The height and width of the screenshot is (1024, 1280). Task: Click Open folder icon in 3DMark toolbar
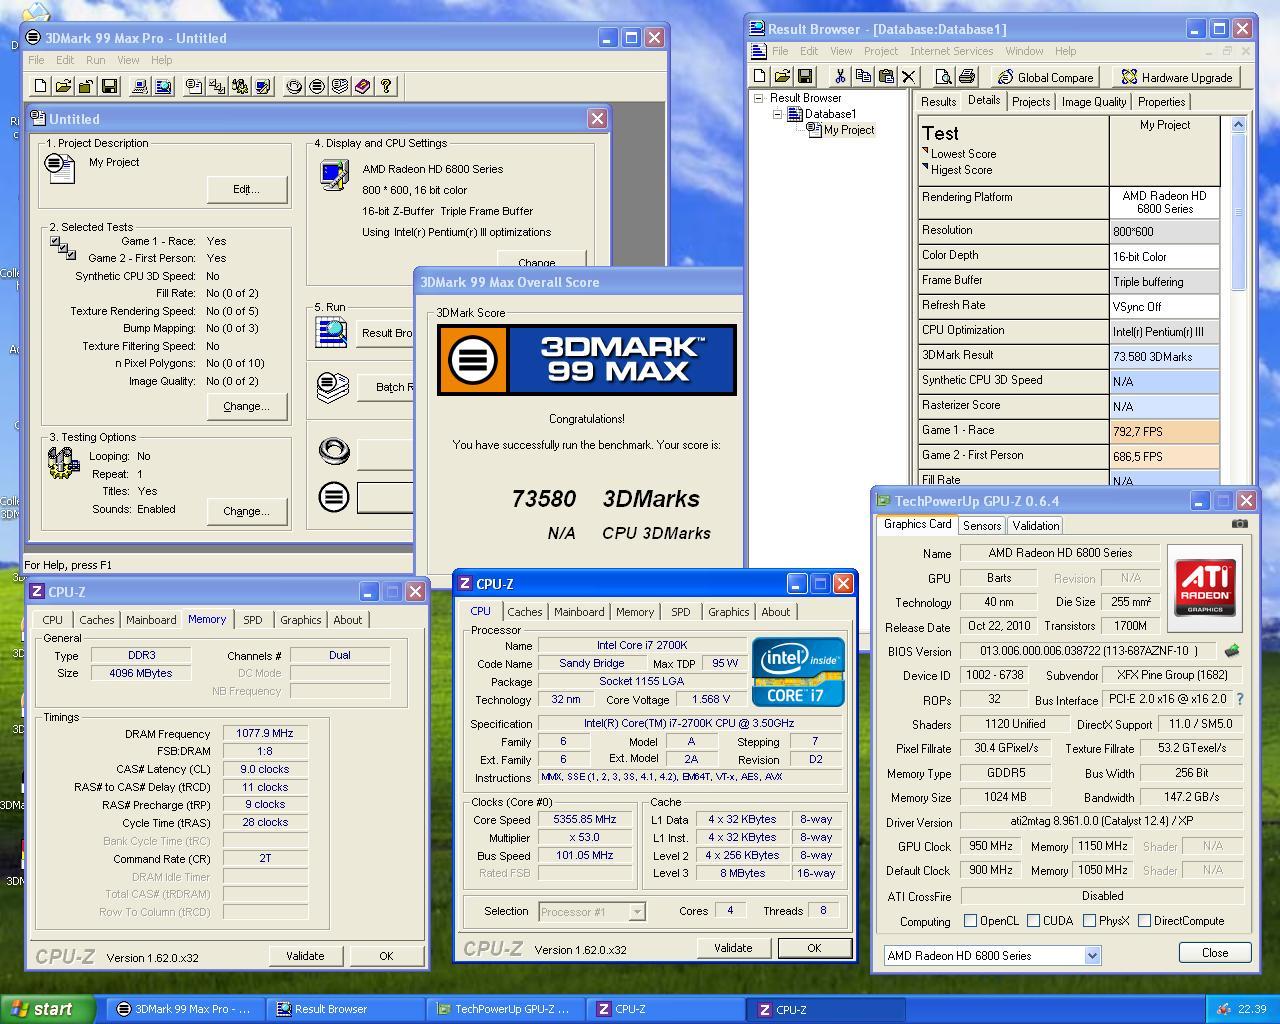(63, 87)
